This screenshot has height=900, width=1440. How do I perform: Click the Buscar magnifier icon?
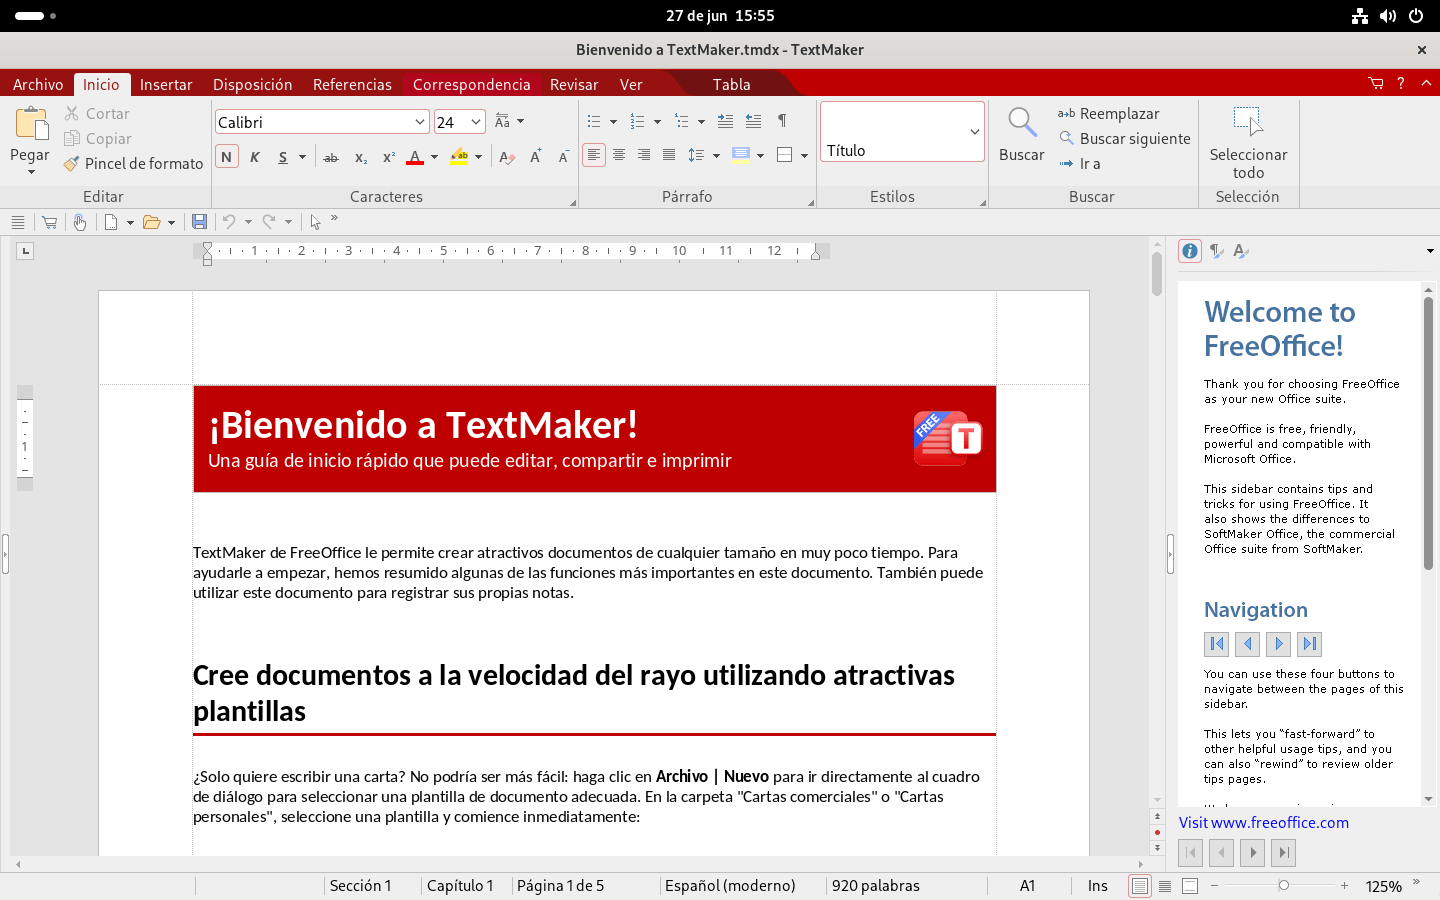click(1021, 123)
